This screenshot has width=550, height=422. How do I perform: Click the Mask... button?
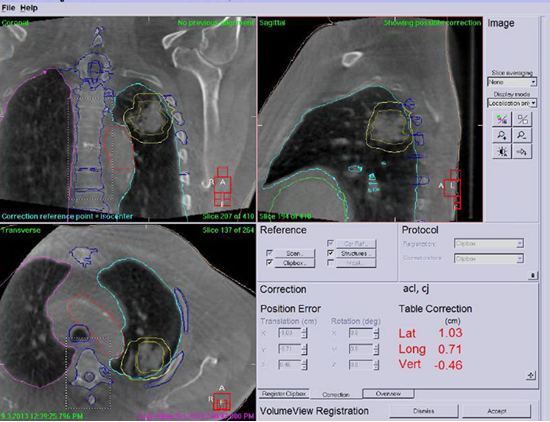point(356,263)
